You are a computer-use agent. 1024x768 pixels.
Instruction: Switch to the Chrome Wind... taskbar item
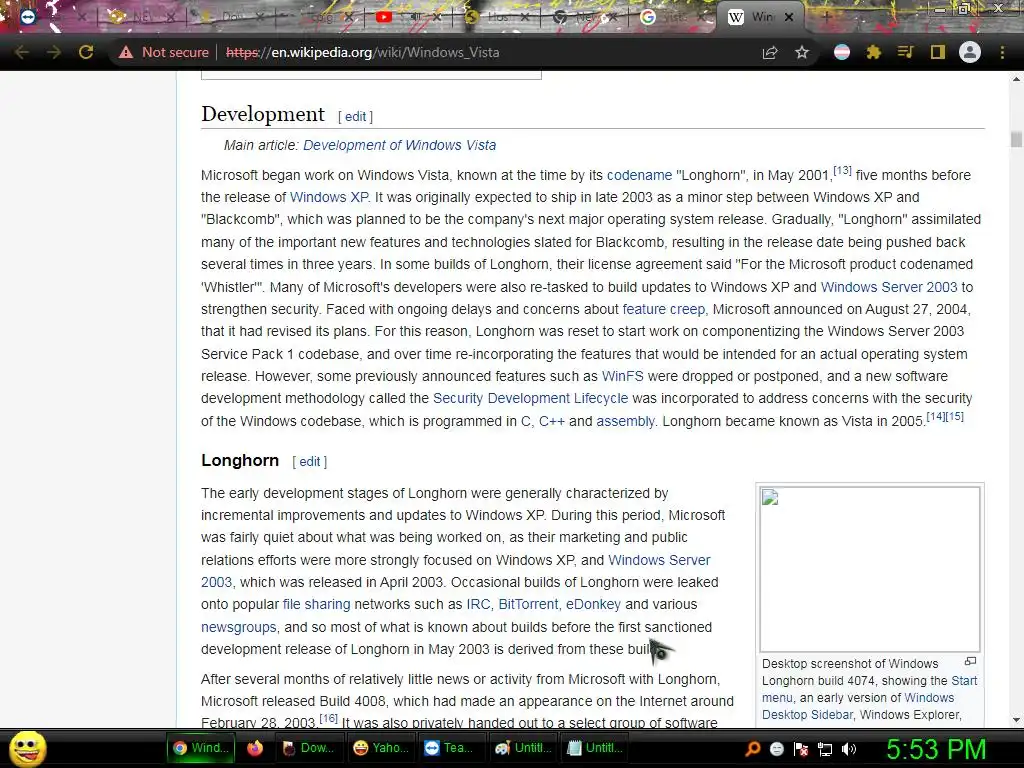coord(200,748)
